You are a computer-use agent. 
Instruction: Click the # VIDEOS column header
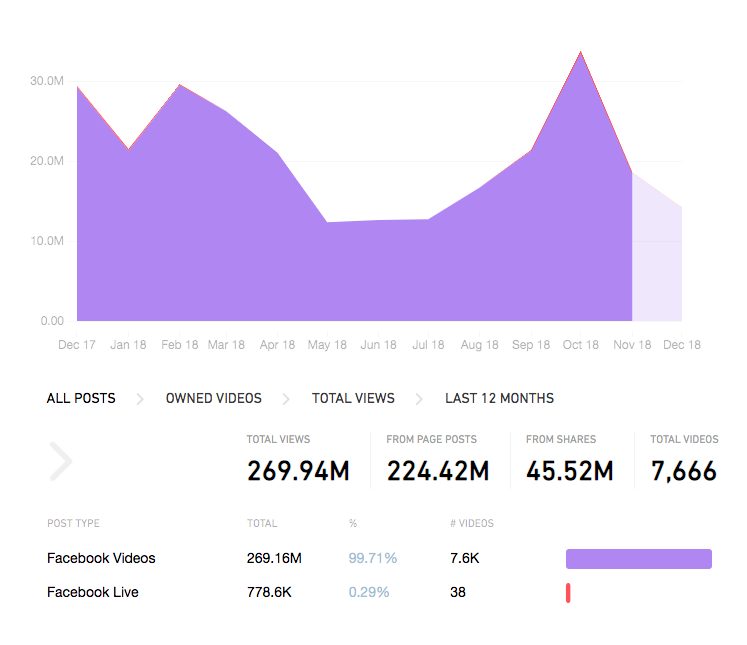[x=472, y=524]
